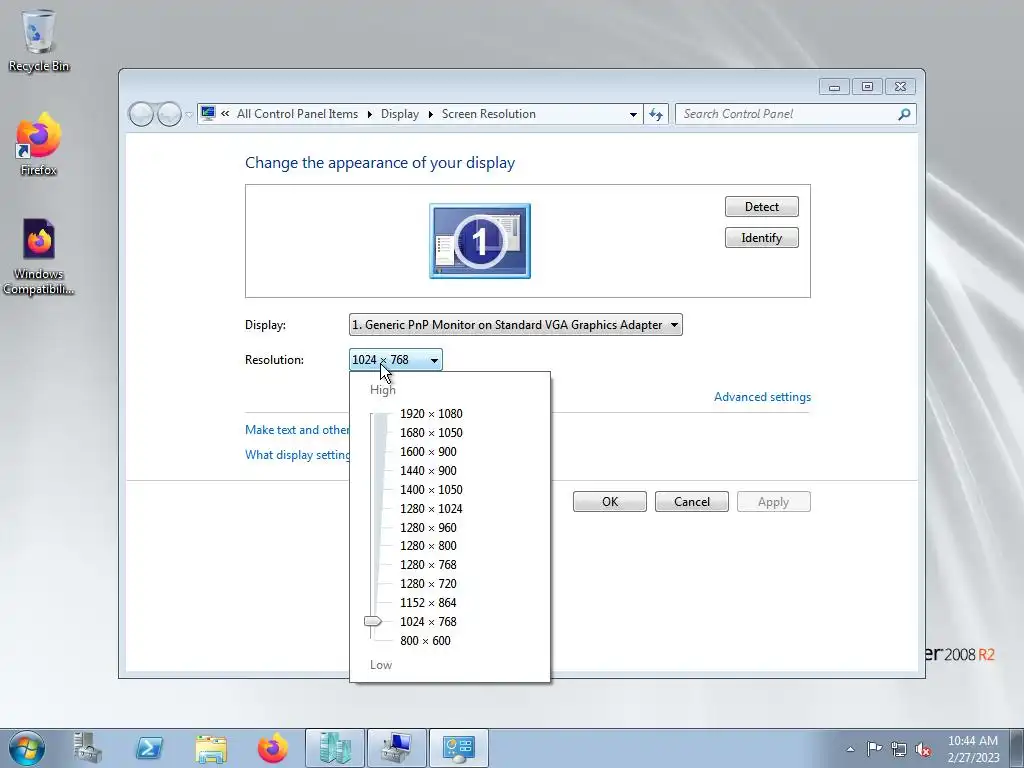
Task: Choose 800 × 600 resolution
Action: (x=425, y=640)
